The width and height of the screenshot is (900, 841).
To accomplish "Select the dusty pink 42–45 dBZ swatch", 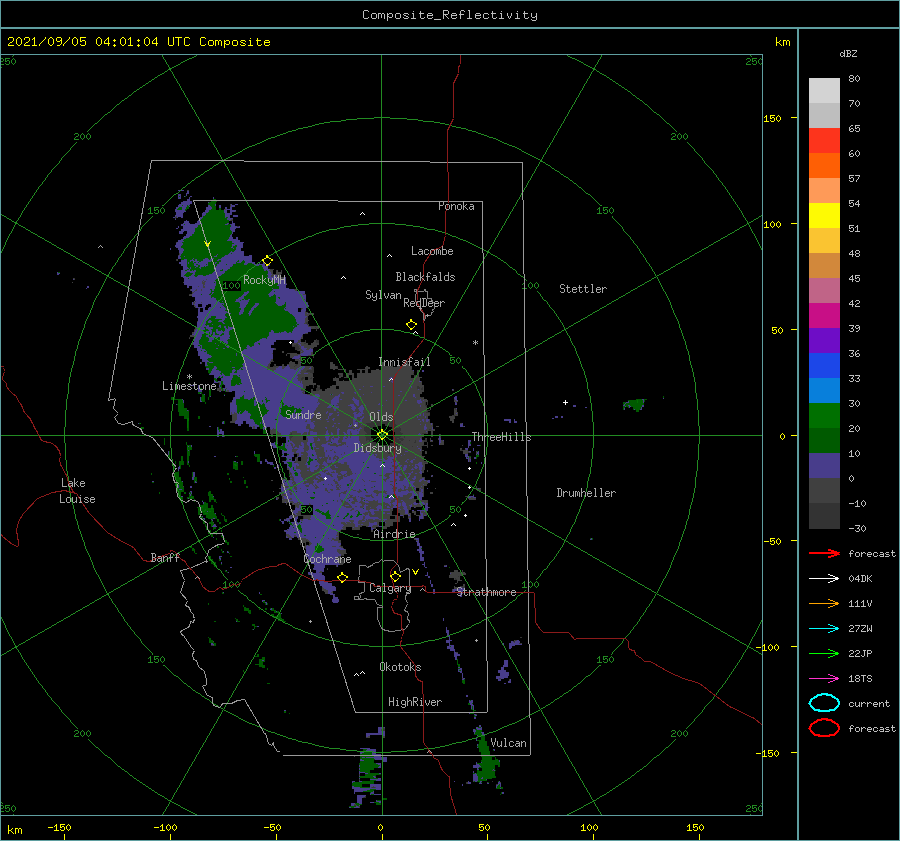I will (x=824, y=290).
